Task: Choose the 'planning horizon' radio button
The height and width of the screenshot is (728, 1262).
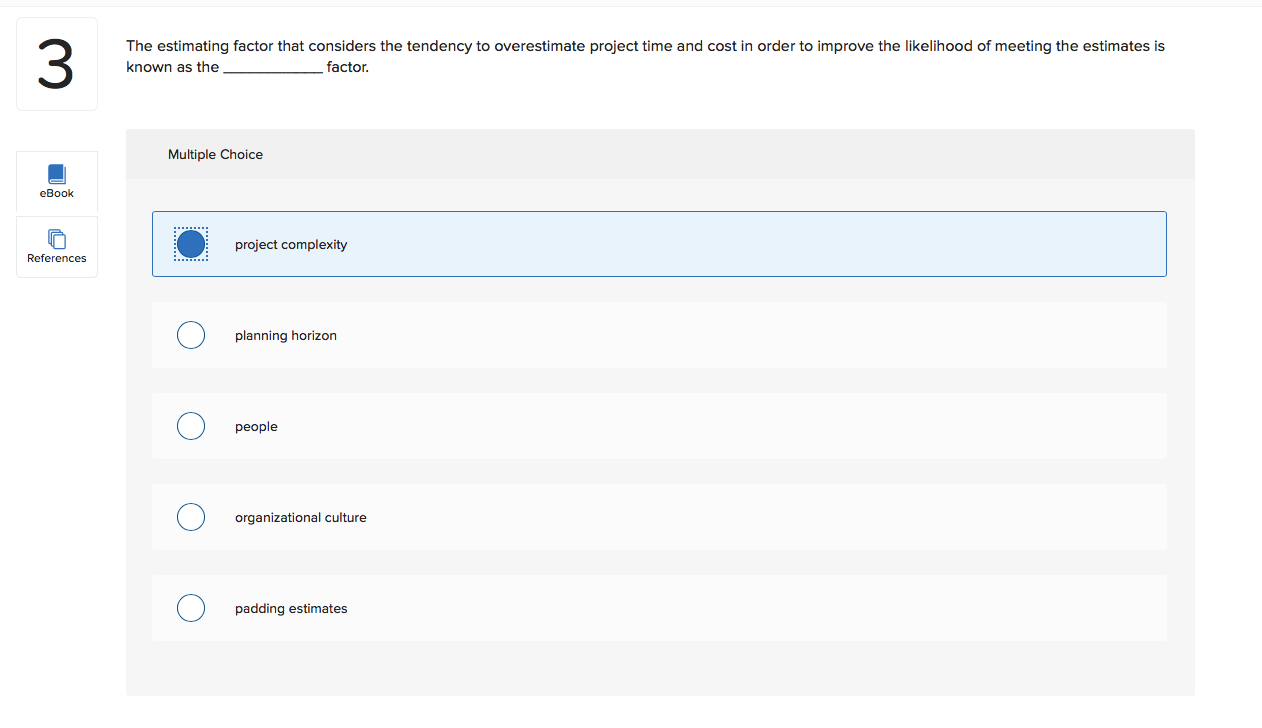Action: [x=191, y=335]
